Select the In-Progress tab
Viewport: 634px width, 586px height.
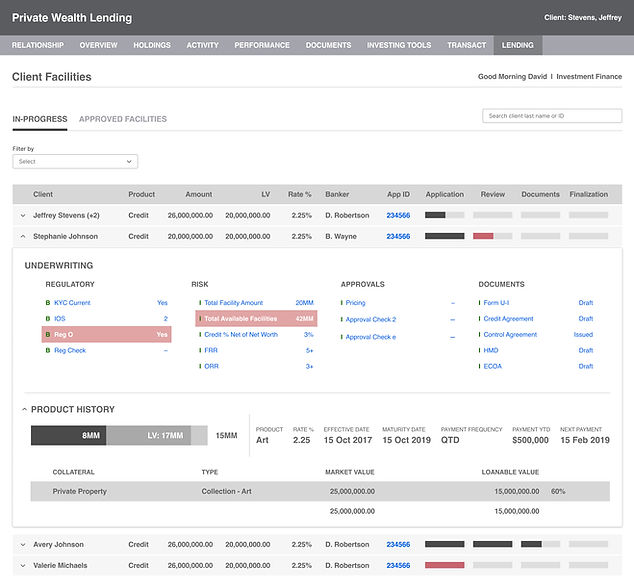(x=40, y=119)
